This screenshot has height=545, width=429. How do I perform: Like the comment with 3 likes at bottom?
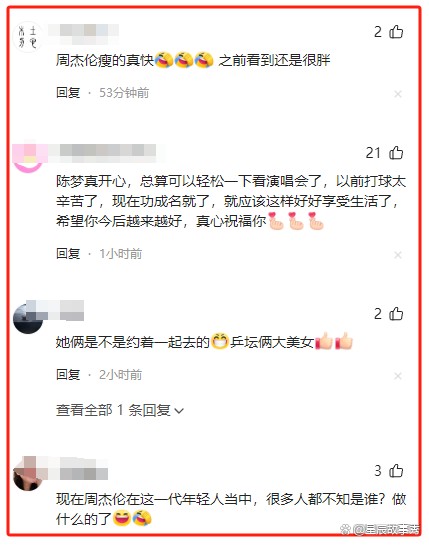click(396, 471)
